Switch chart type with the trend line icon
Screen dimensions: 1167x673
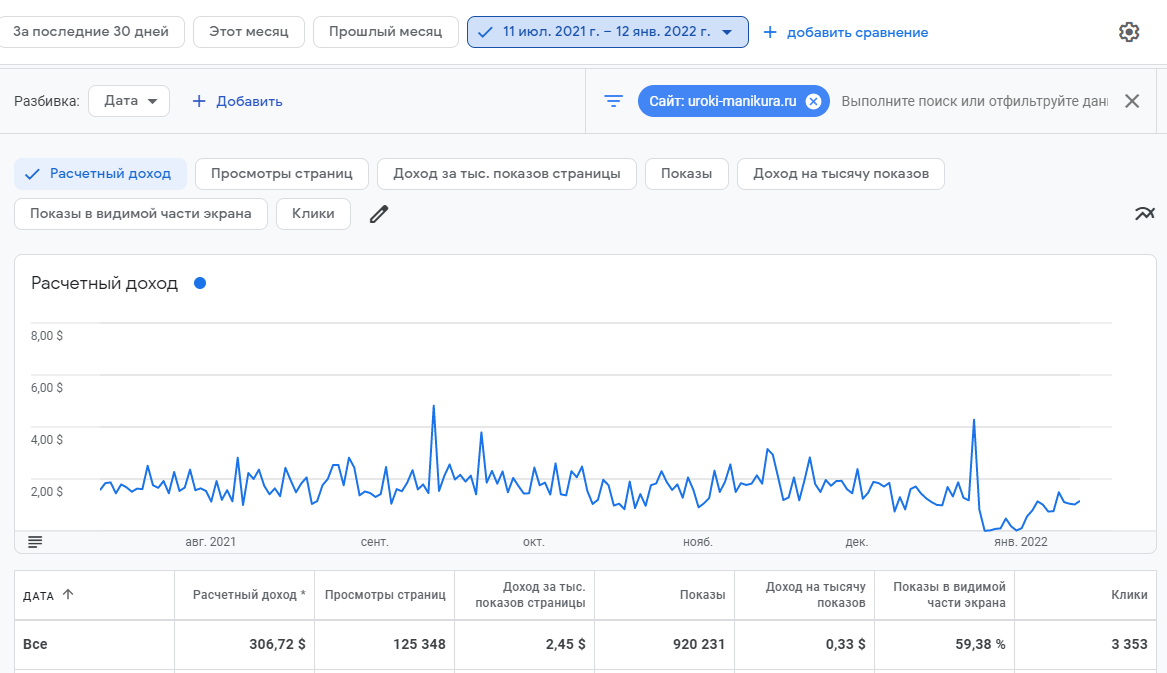pos(1144,213)
